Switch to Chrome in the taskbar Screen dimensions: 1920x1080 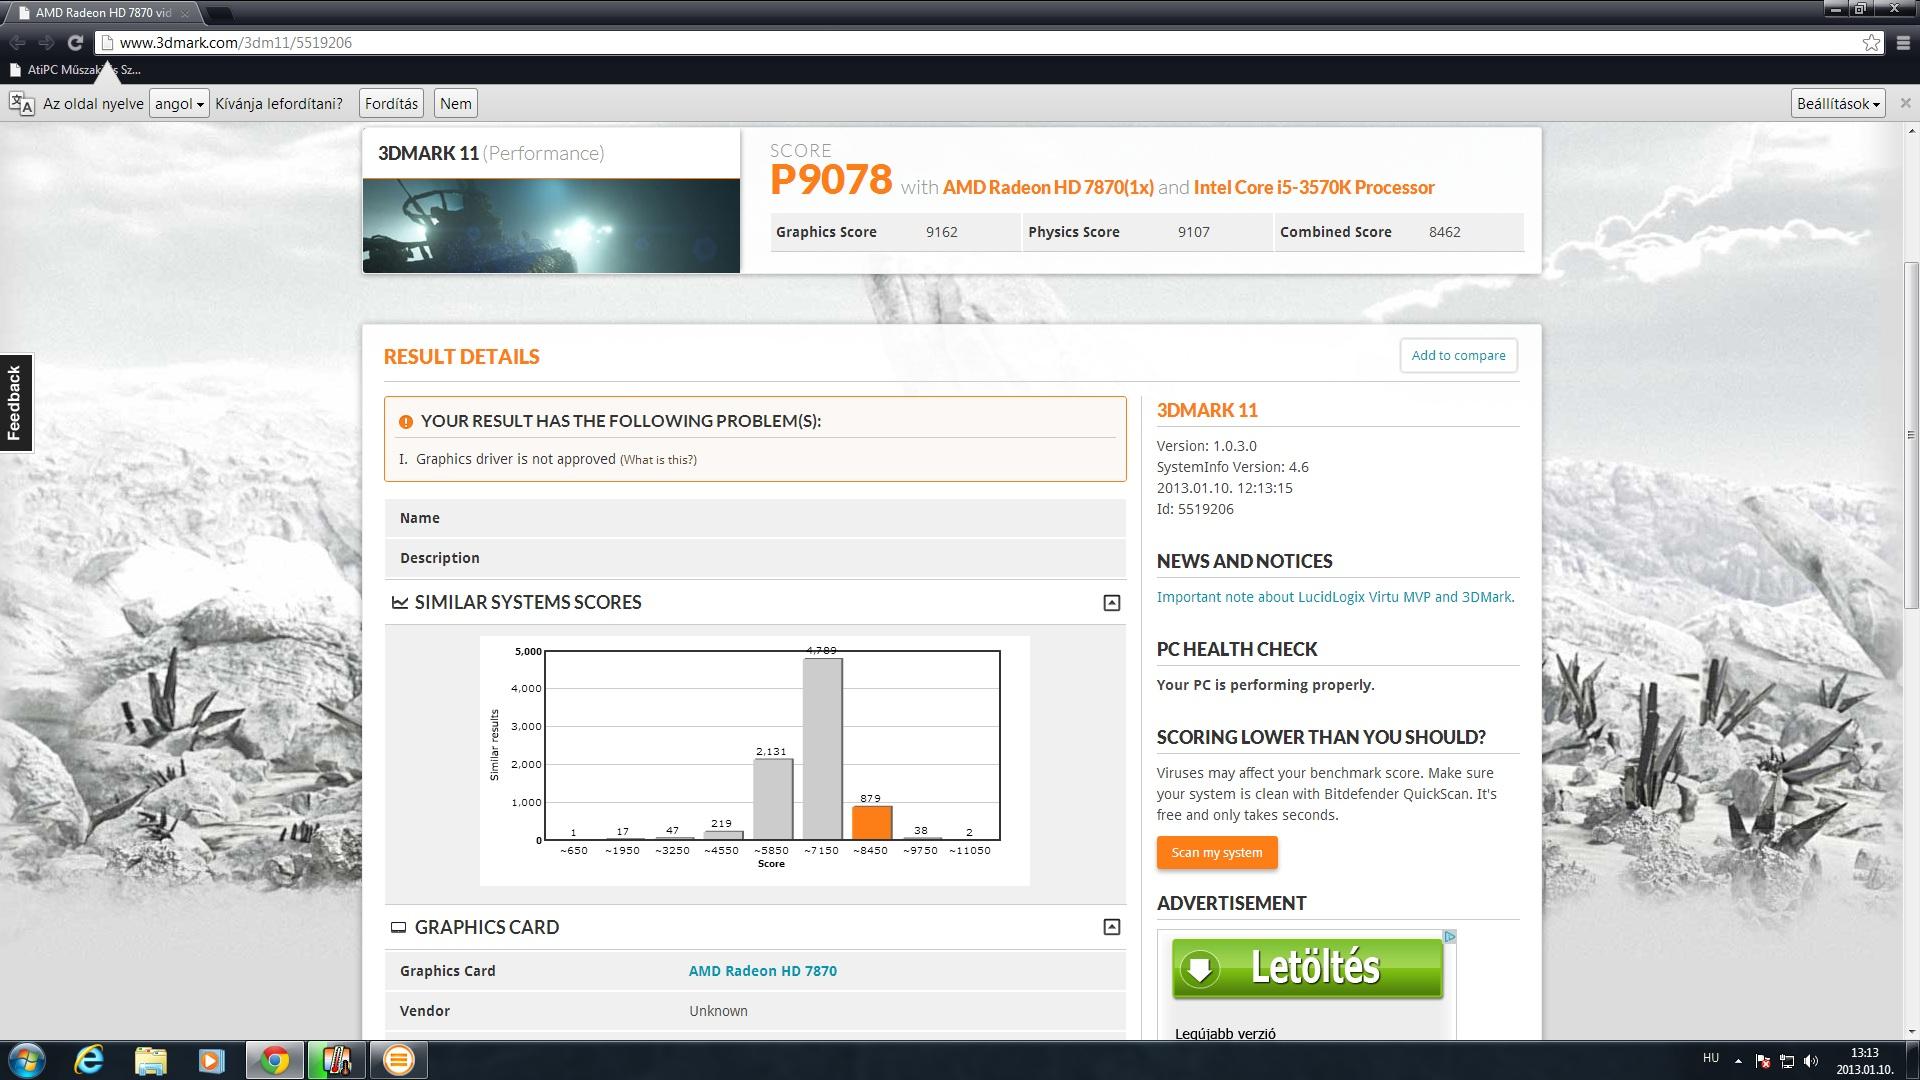[x=275, y=1060]
